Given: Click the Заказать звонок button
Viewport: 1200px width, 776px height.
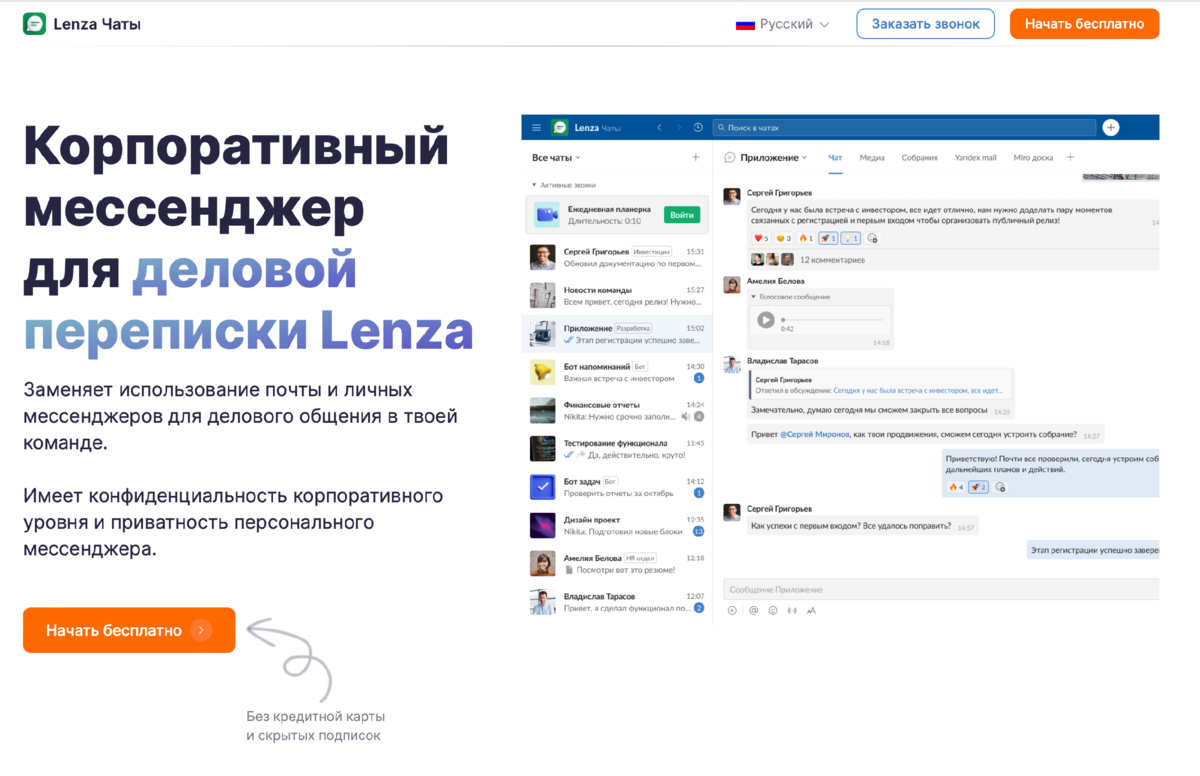Looking at the screenshot, I should pos(925,23).
